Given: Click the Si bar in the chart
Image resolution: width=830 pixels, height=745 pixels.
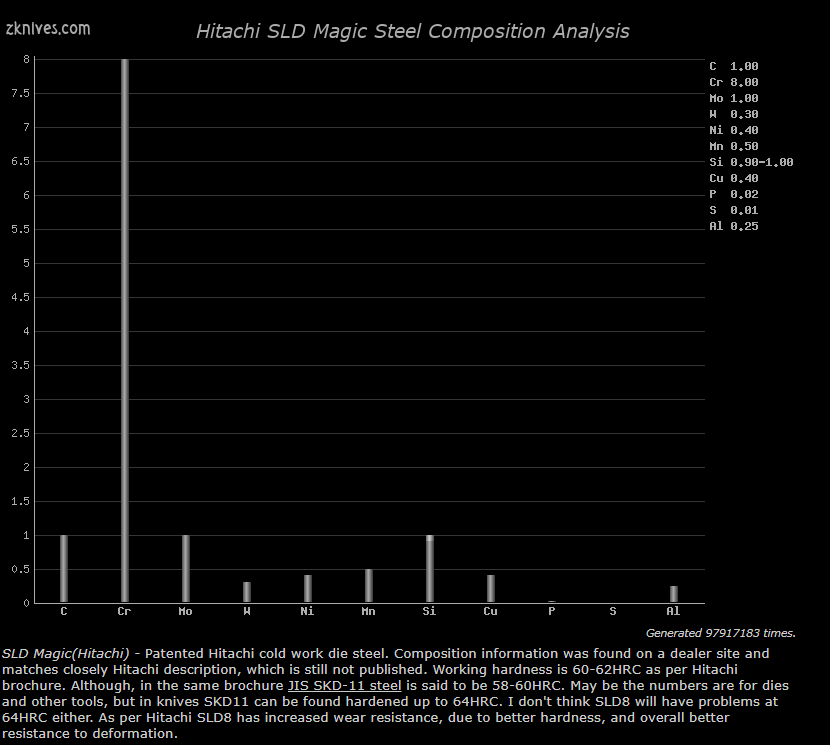Looking at the screenshot, I should [430, 569].
